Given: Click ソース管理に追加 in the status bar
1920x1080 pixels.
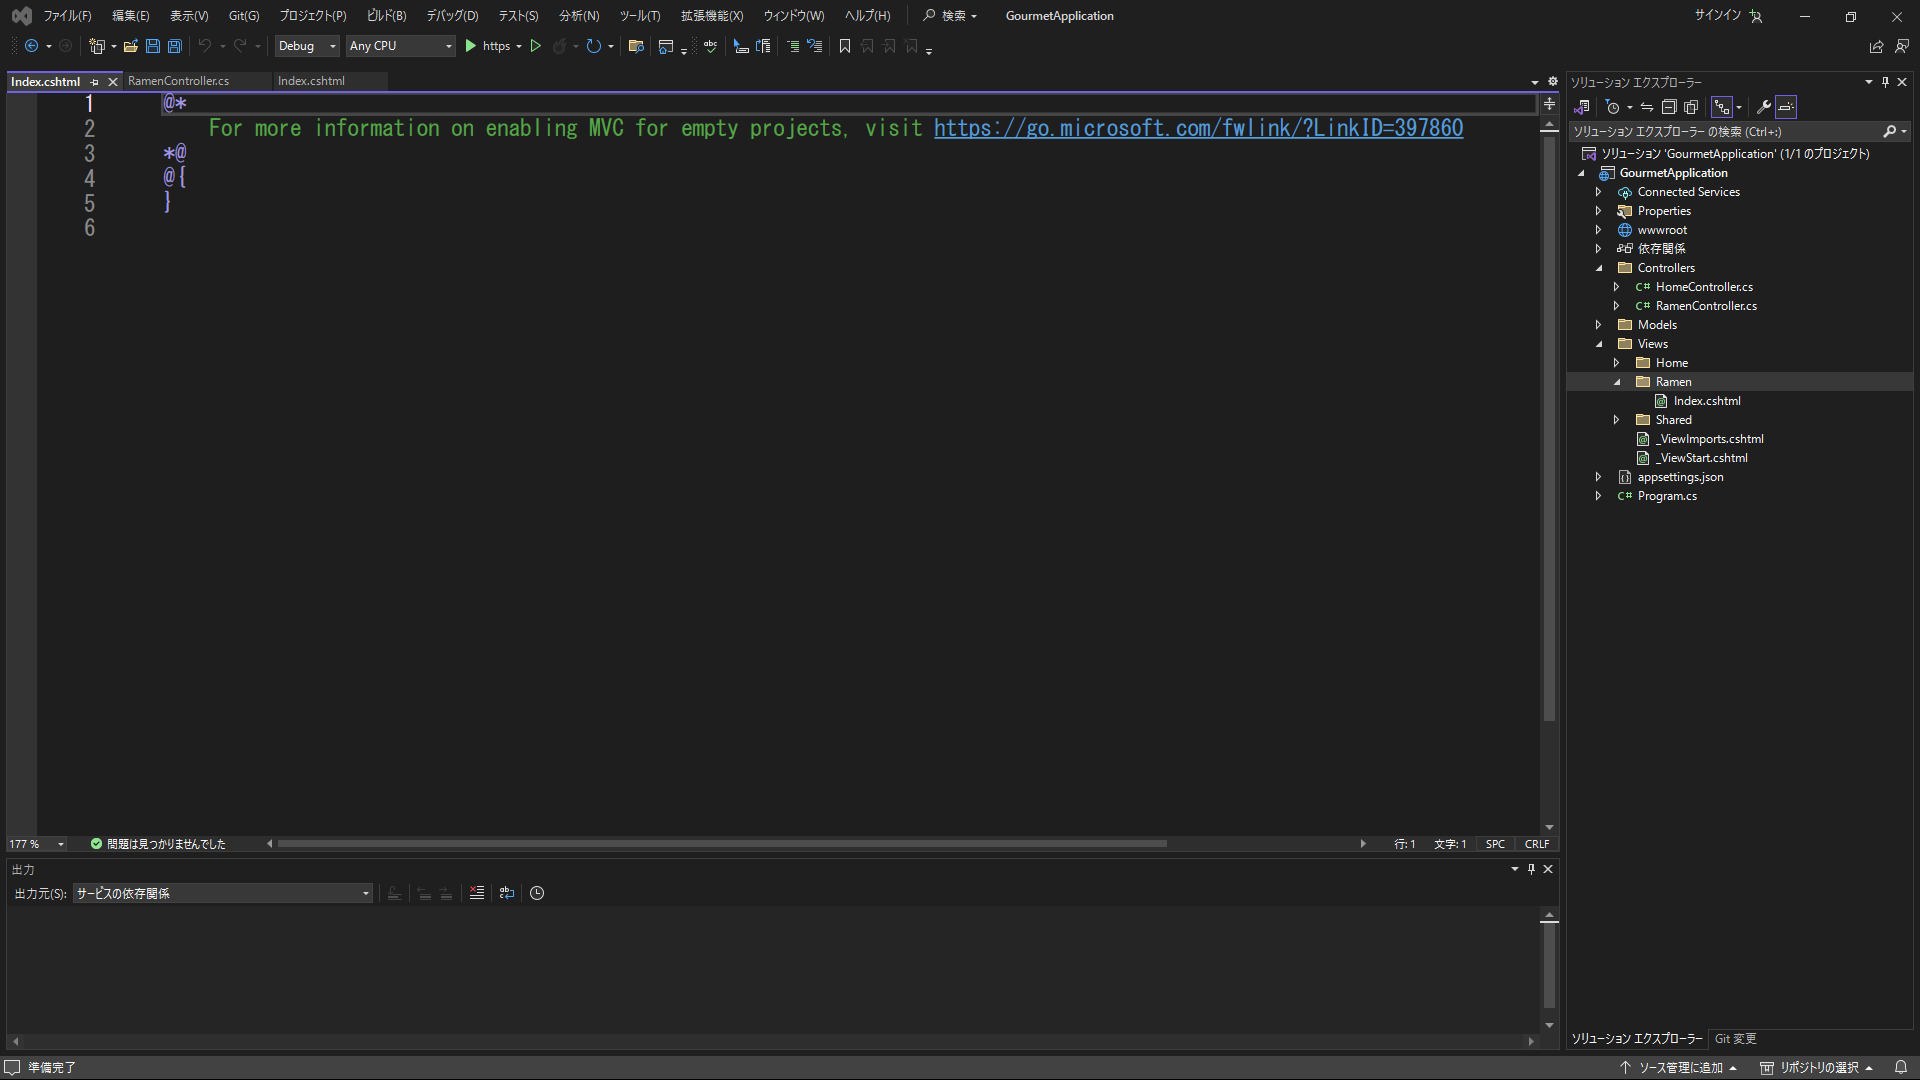Looking at the screenshot, I should (1679, 1067).
